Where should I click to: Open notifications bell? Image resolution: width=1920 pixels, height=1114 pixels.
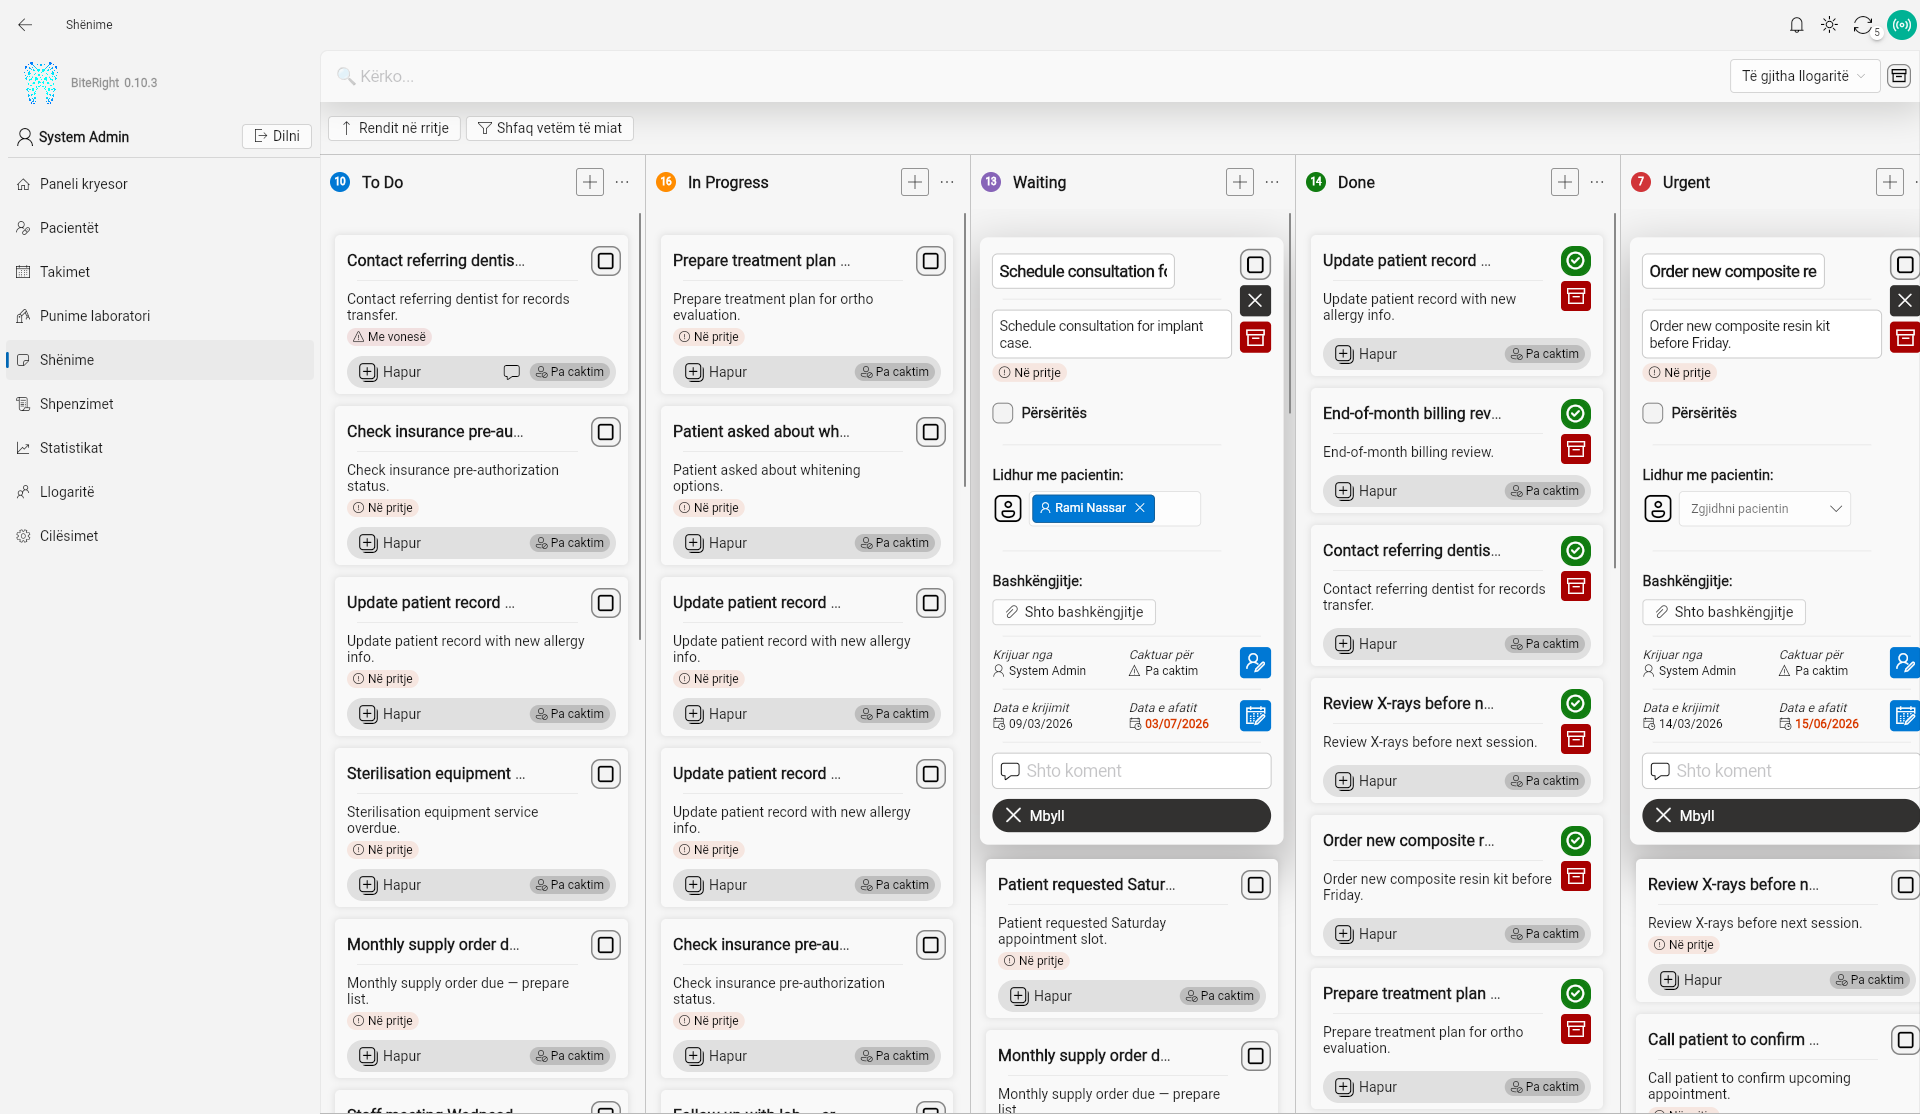pyautogui.click(x=1797, y=25)
